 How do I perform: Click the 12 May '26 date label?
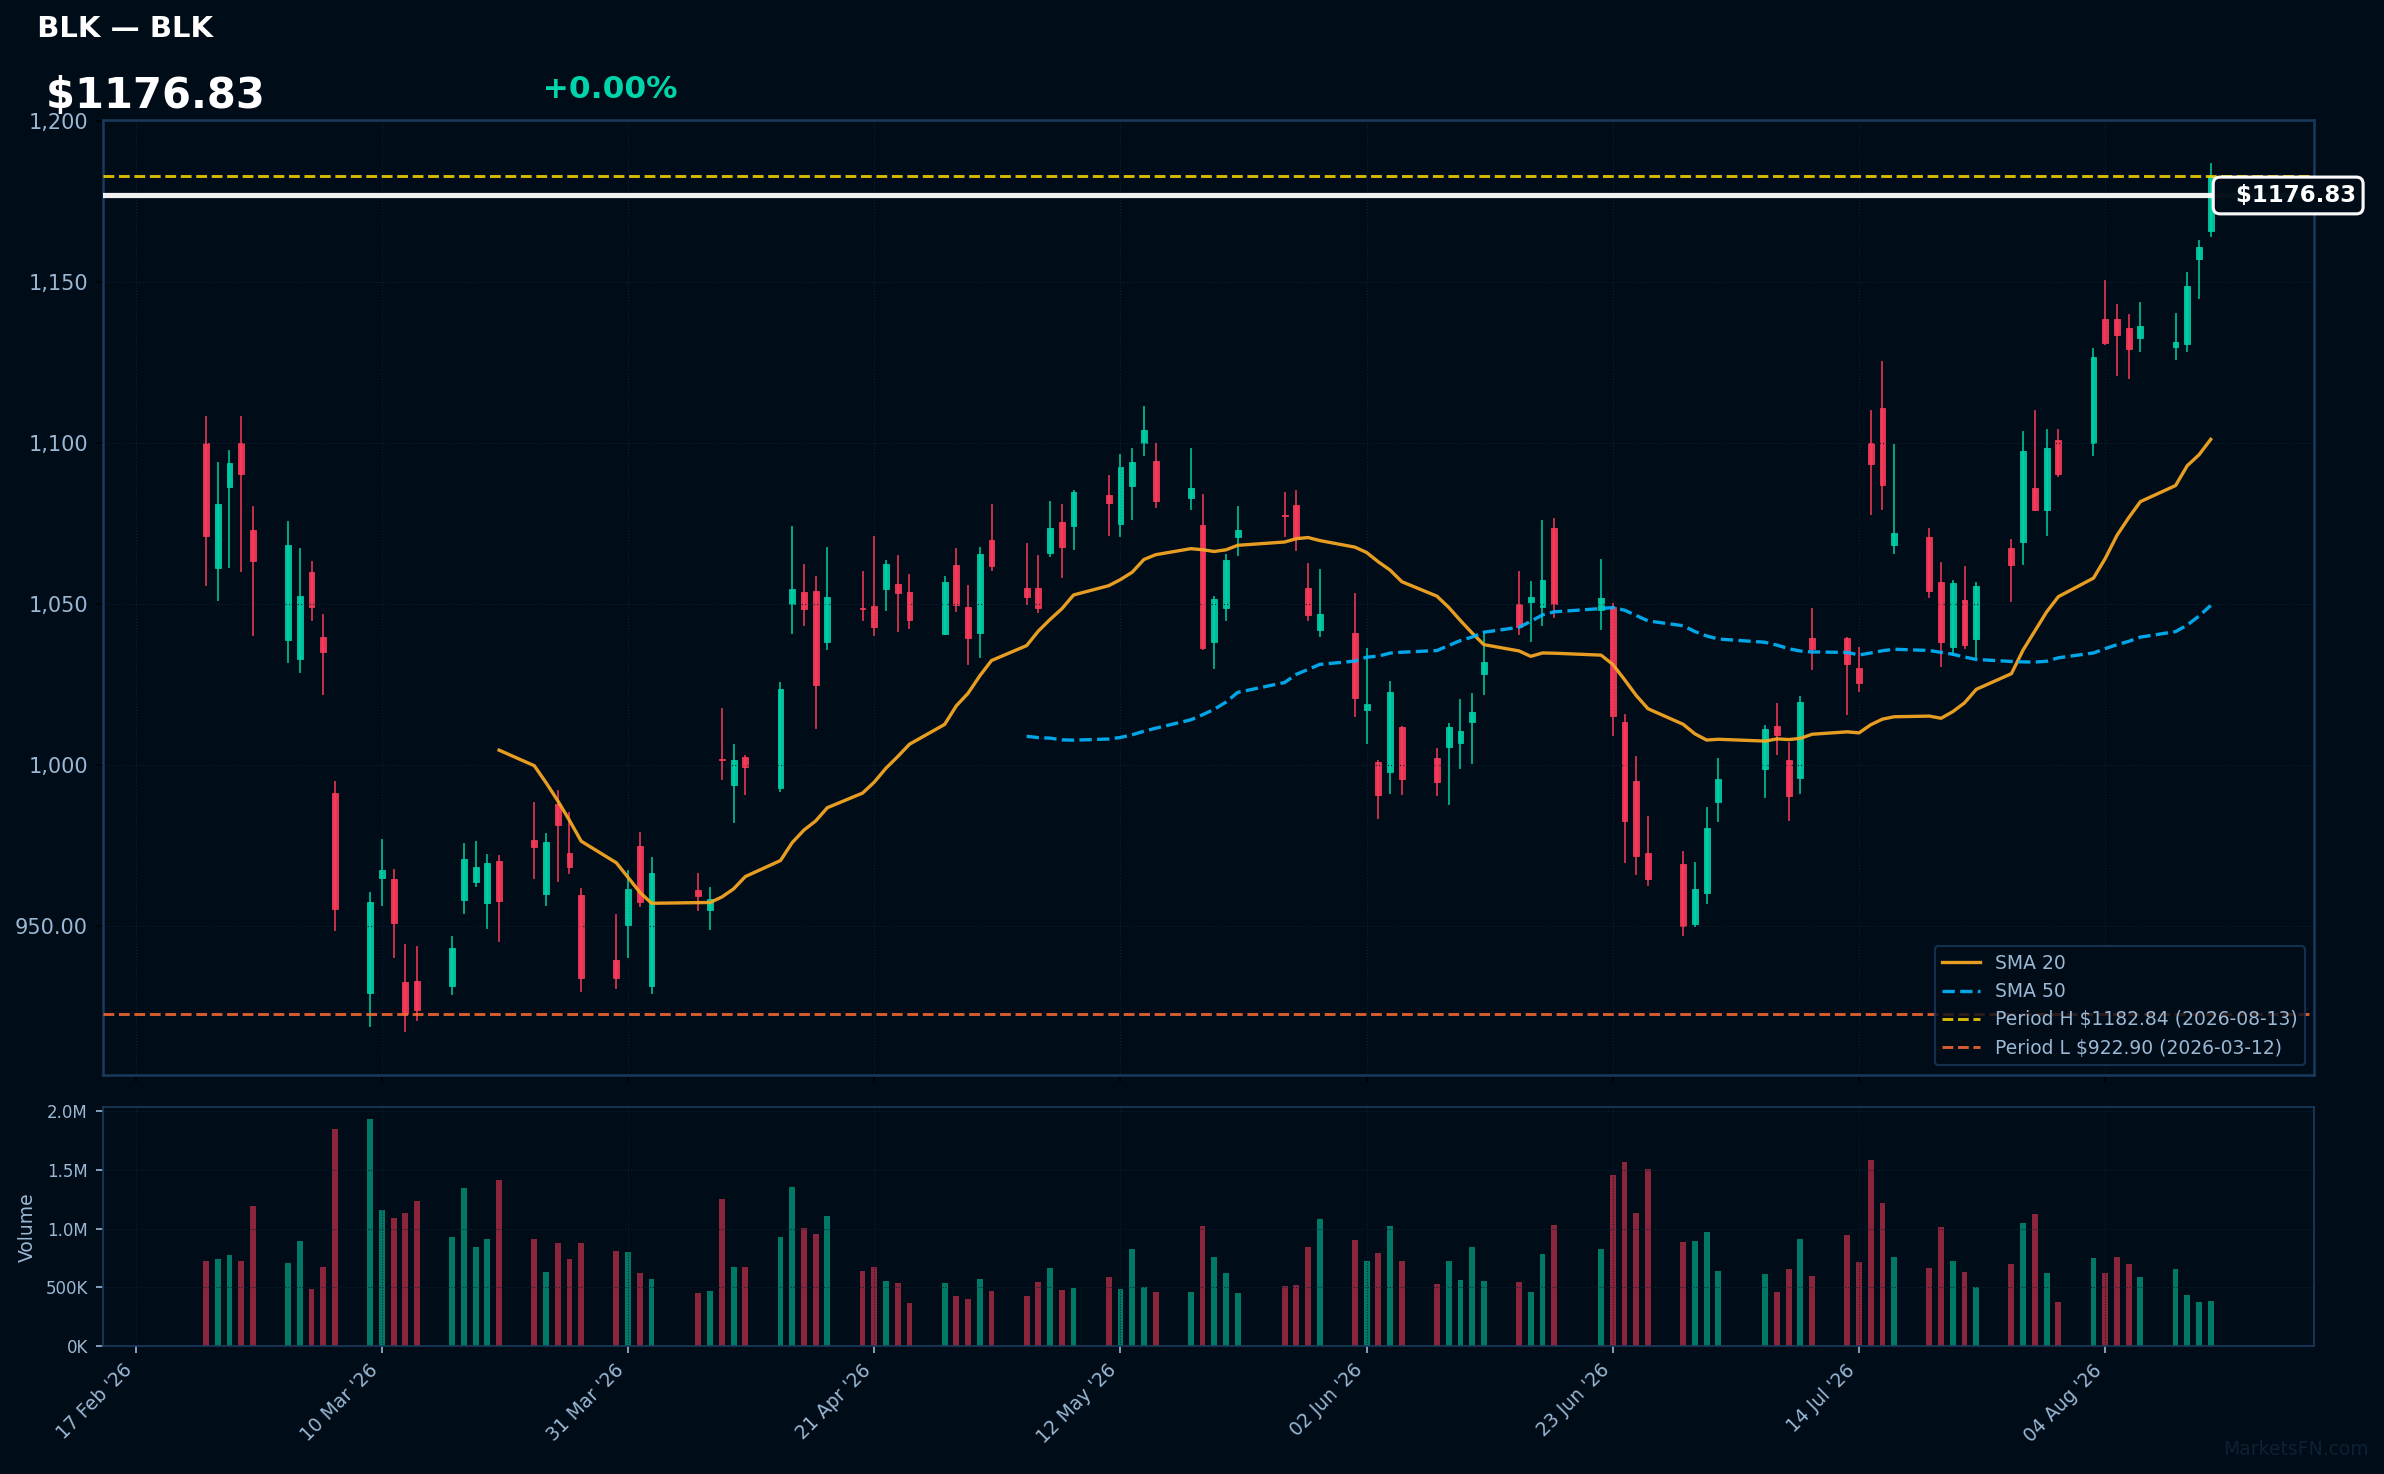(1075, 1401)
